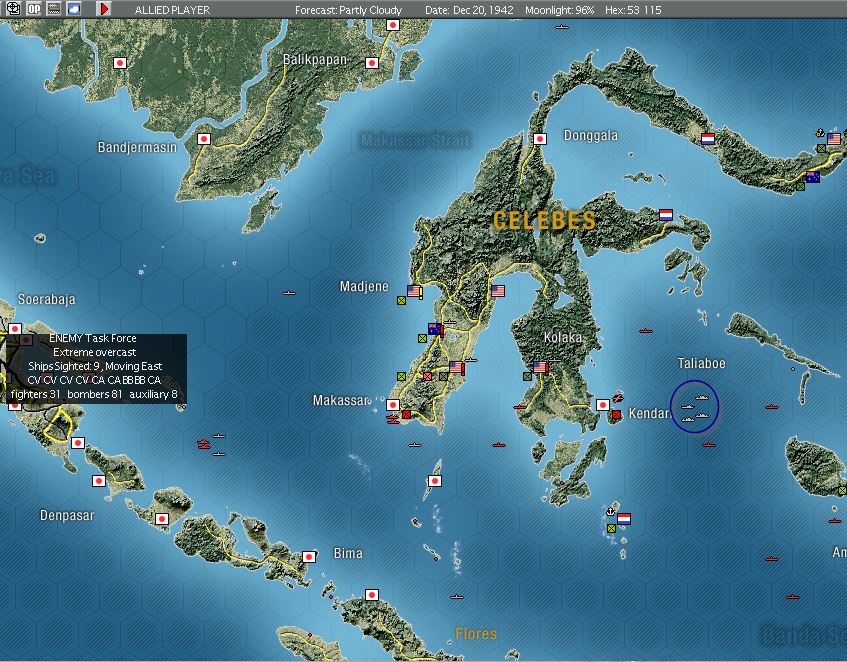Viewport: 847px width, 662px height.
Task: Click the Balikpapan city label
Action: [x=315, y=59]
